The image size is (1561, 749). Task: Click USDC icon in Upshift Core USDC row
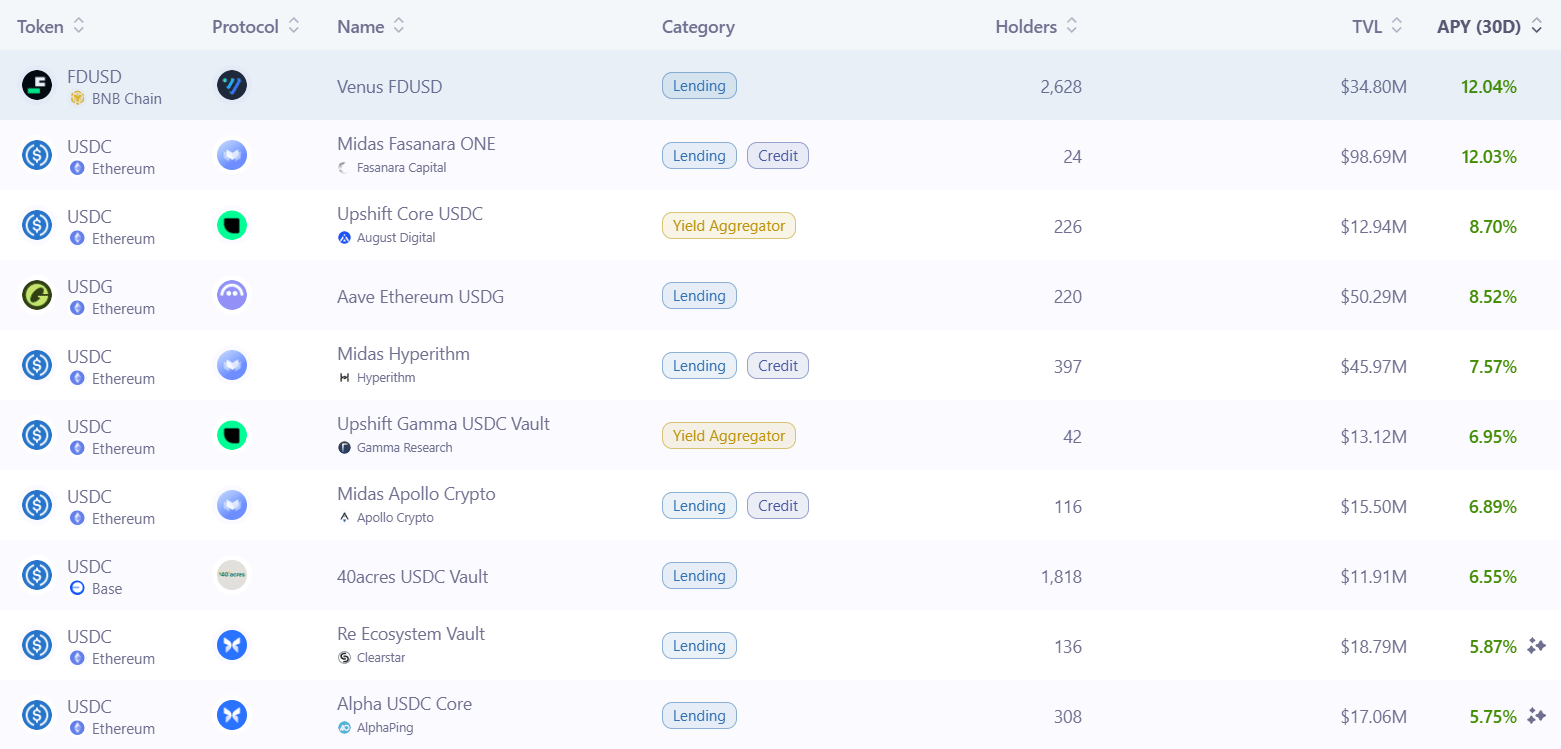click(37, 225)
